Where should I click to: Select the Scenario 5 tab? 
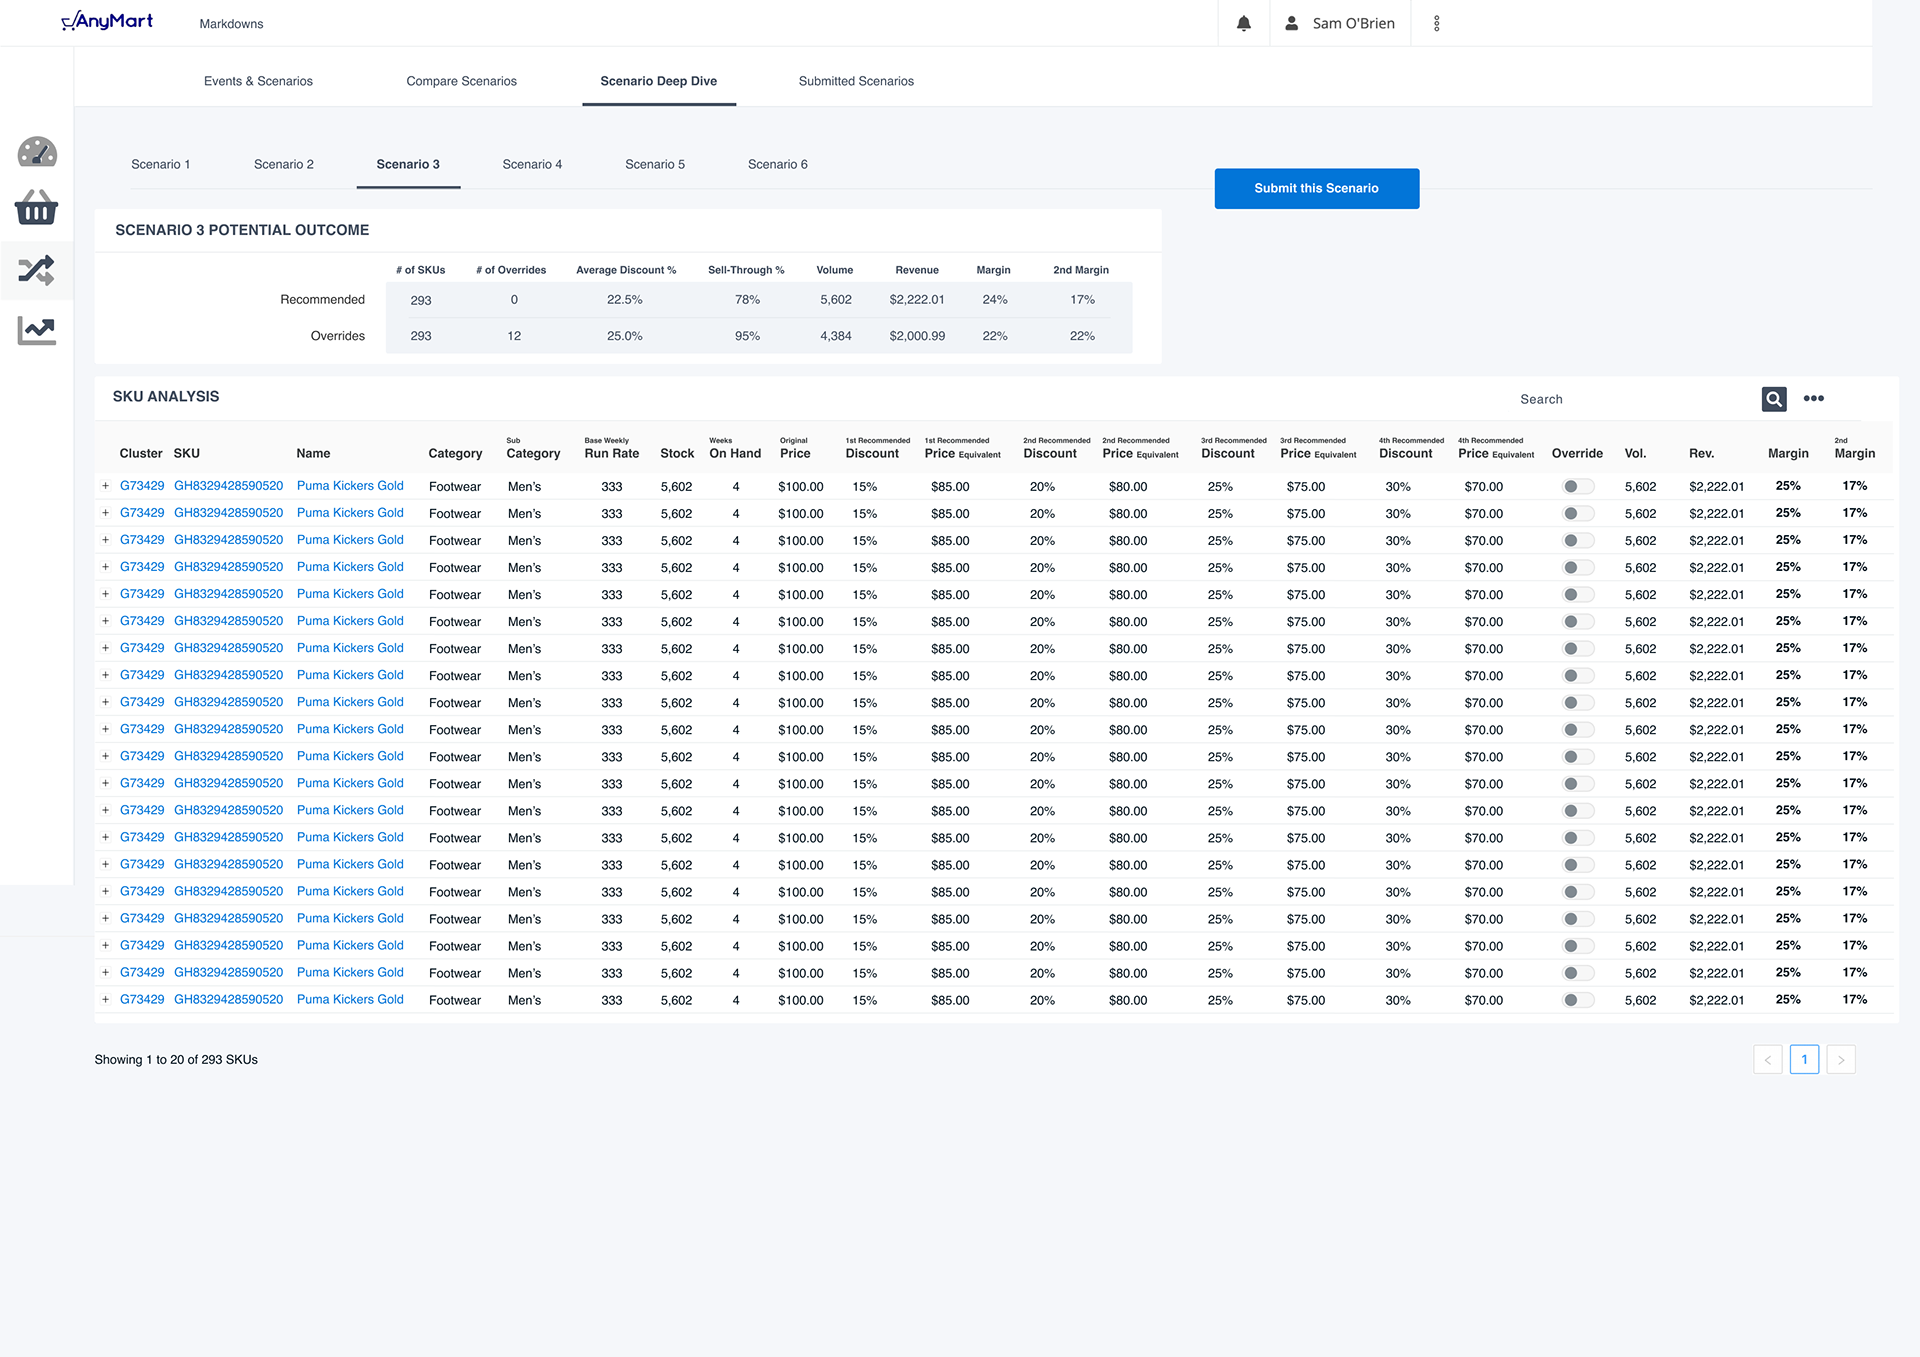coord(654,164)
